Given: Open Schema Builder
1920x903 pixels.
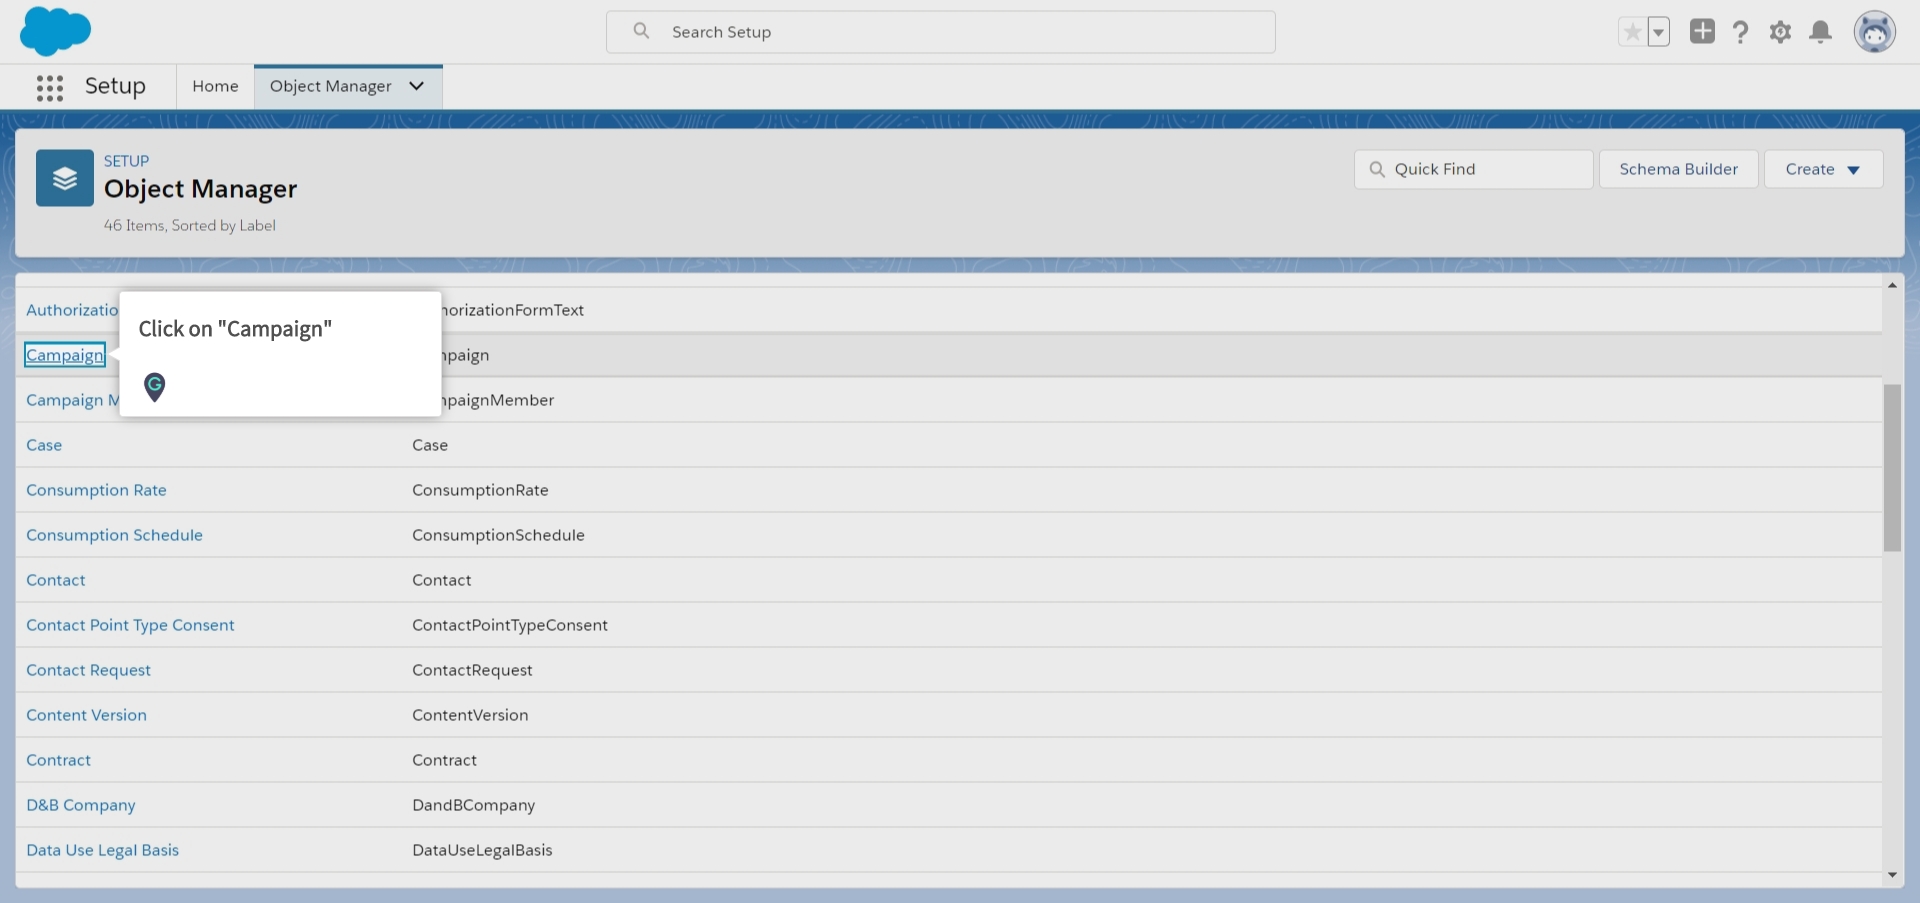Looking at the screenshot, I should (x=1678, y=169).
